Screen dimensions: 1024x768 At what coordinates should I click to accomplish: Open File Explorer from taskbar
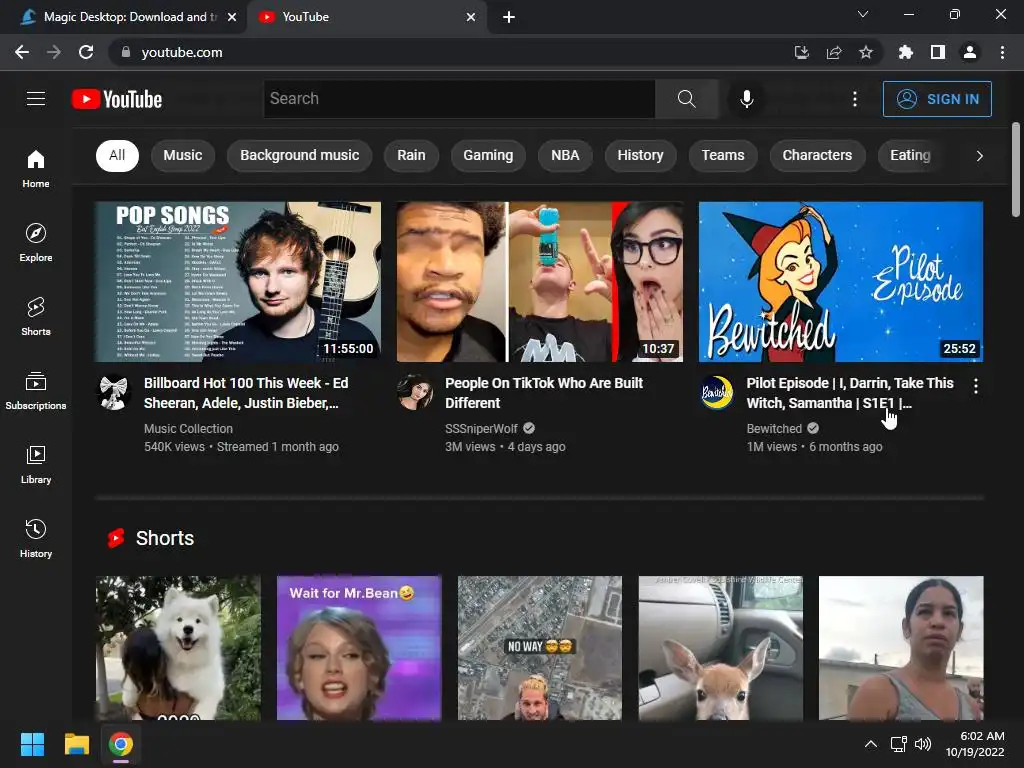pyautogui.click(x=76, y=744)
